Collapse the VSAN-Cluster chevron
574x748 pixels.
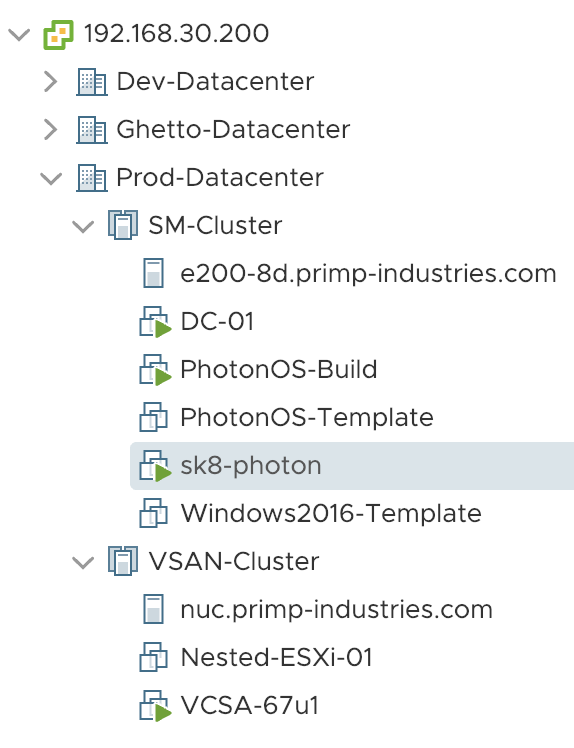tap(83, 562)
